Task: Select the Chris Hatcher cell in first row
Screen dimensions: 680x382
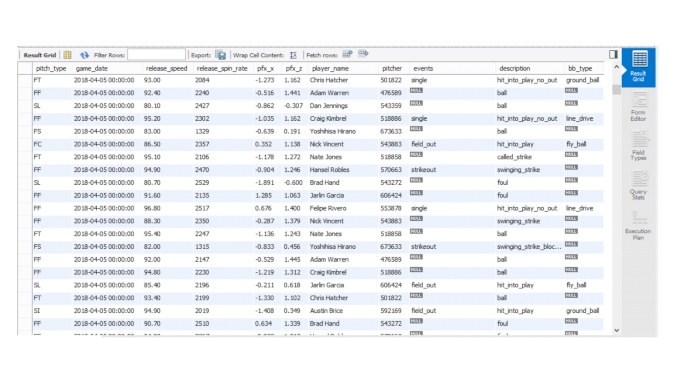Action: [329, 80]
